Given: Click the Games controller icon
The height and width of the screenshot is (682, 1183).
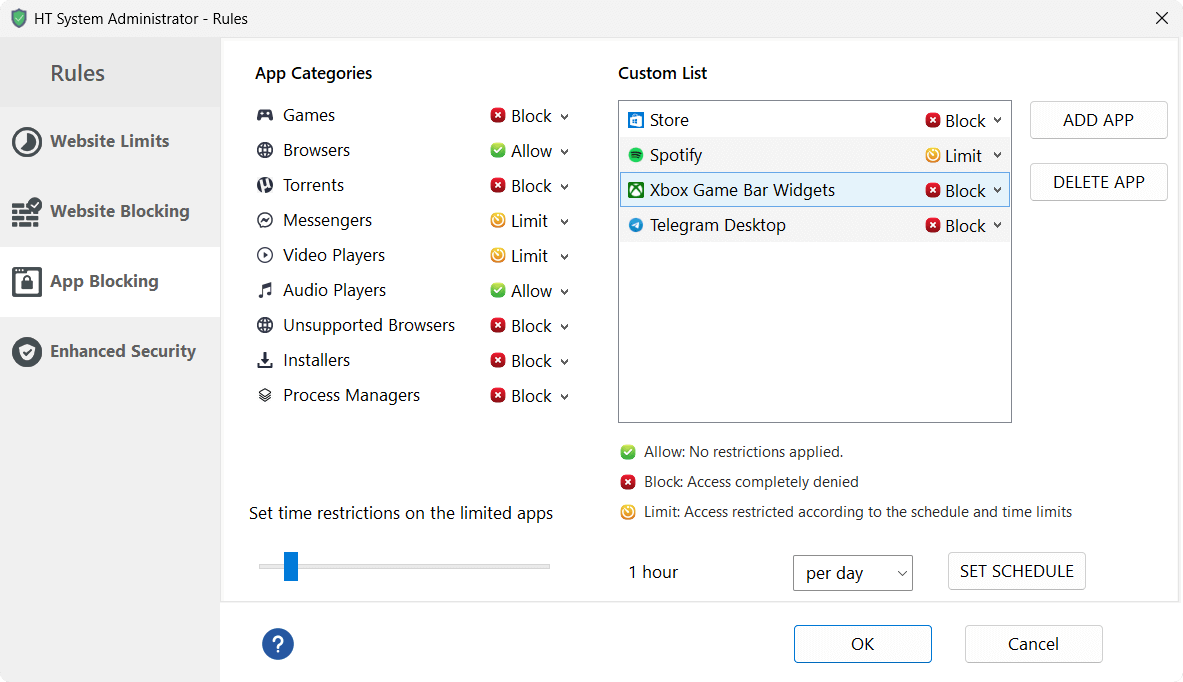Looking at the screenshot, I should pos(265,116).
